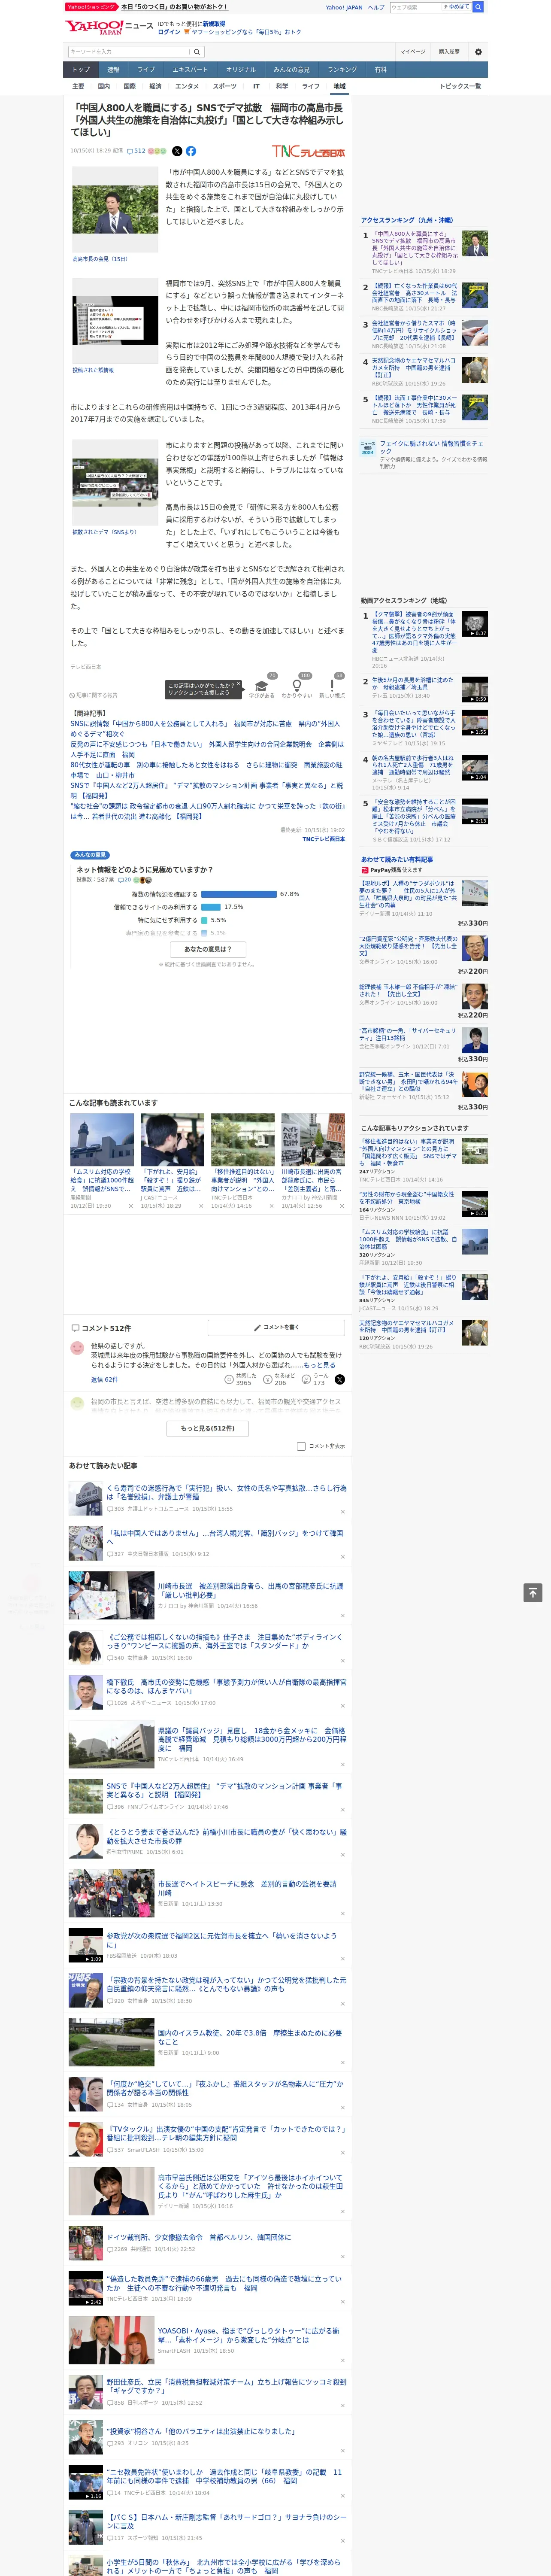
Task: Open the mayor press conference photo
Action: pos(114,210)
